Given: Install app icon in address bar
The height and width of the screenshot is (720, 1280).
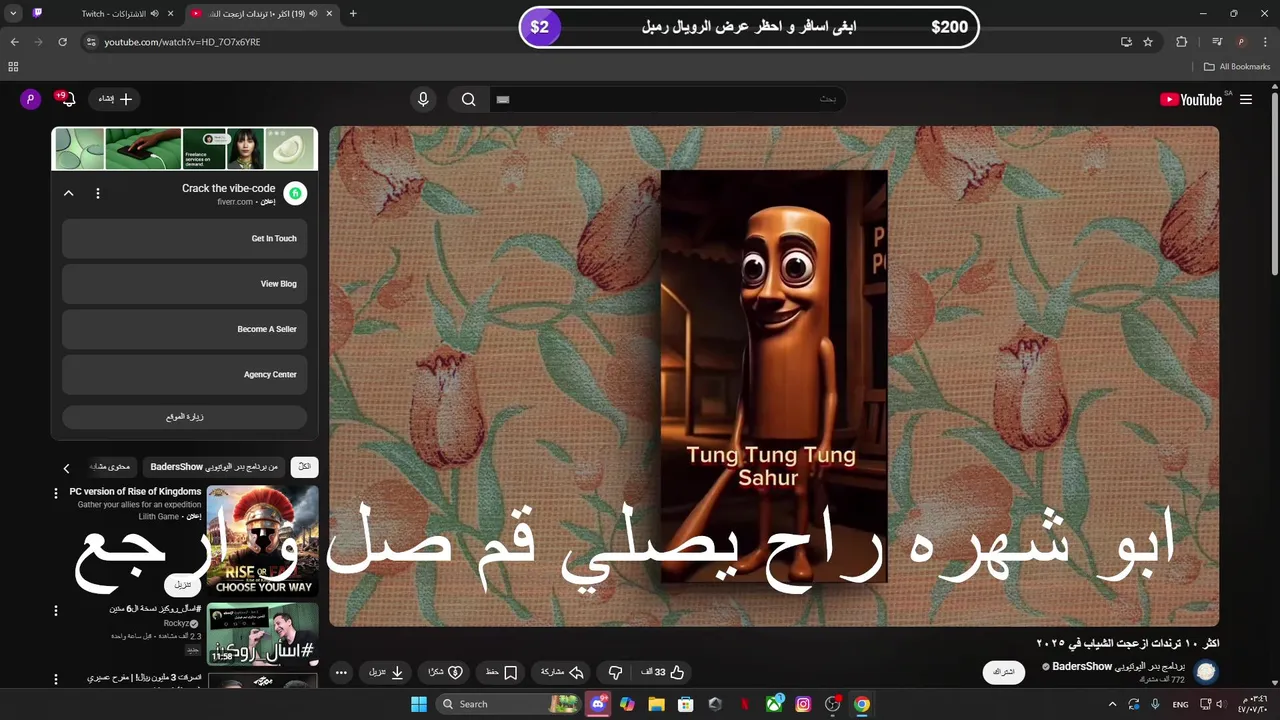Looking at the screenshot, I should tap(1126, 42).
